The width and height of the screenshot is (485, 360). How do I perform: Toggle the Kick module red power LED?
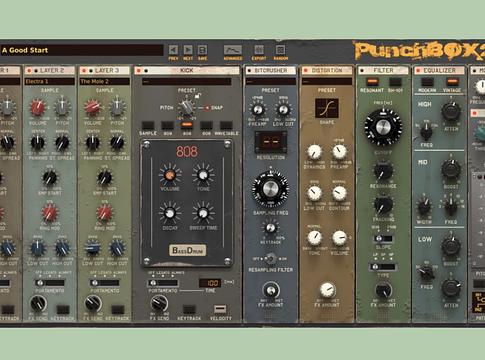coord(139,71)
